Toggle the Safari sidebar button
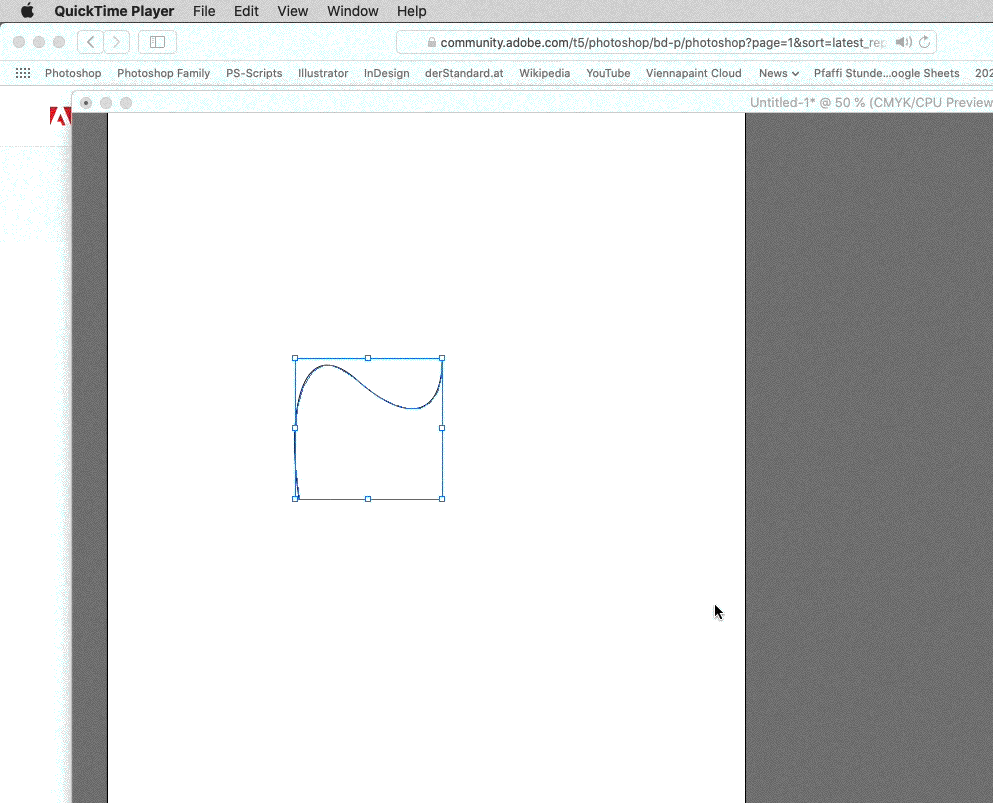993x803 pixels. click(x=157, y=42)
